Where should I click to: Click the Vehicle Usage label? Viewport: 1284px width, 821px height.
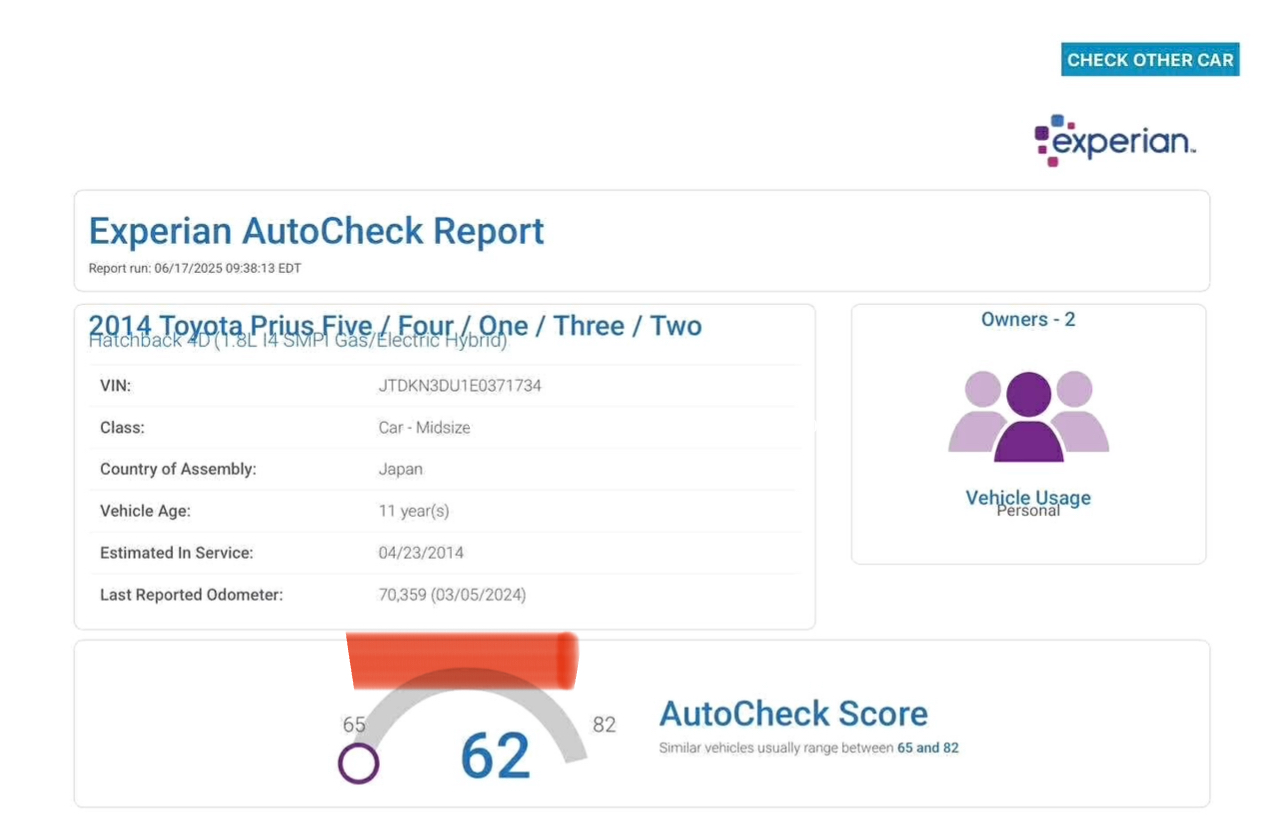(x=1028, y=497)
